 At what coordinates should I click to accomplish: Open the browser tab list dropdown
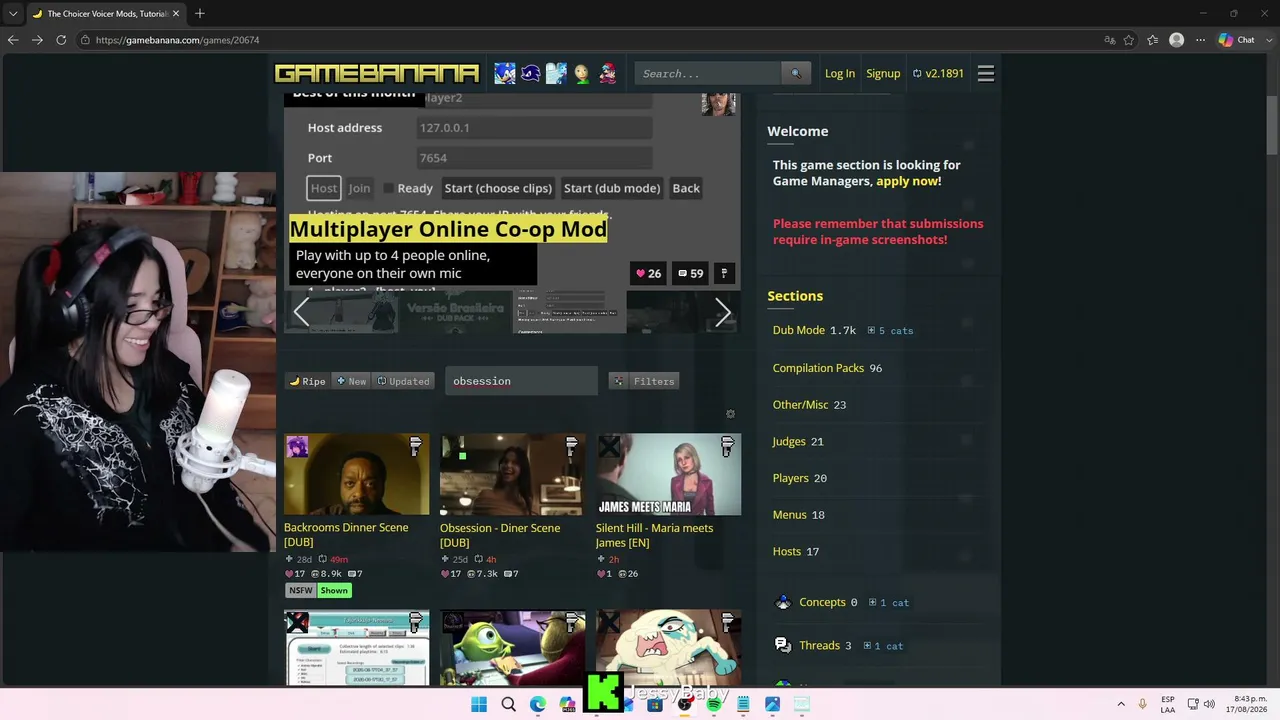coord(13,13)
